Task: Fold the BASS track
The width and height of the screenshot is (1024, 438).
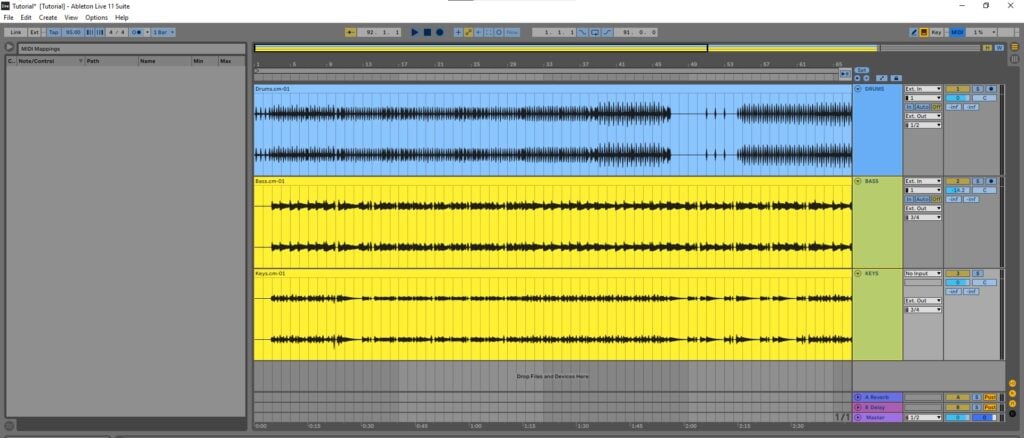Action: tap(858, 181)
